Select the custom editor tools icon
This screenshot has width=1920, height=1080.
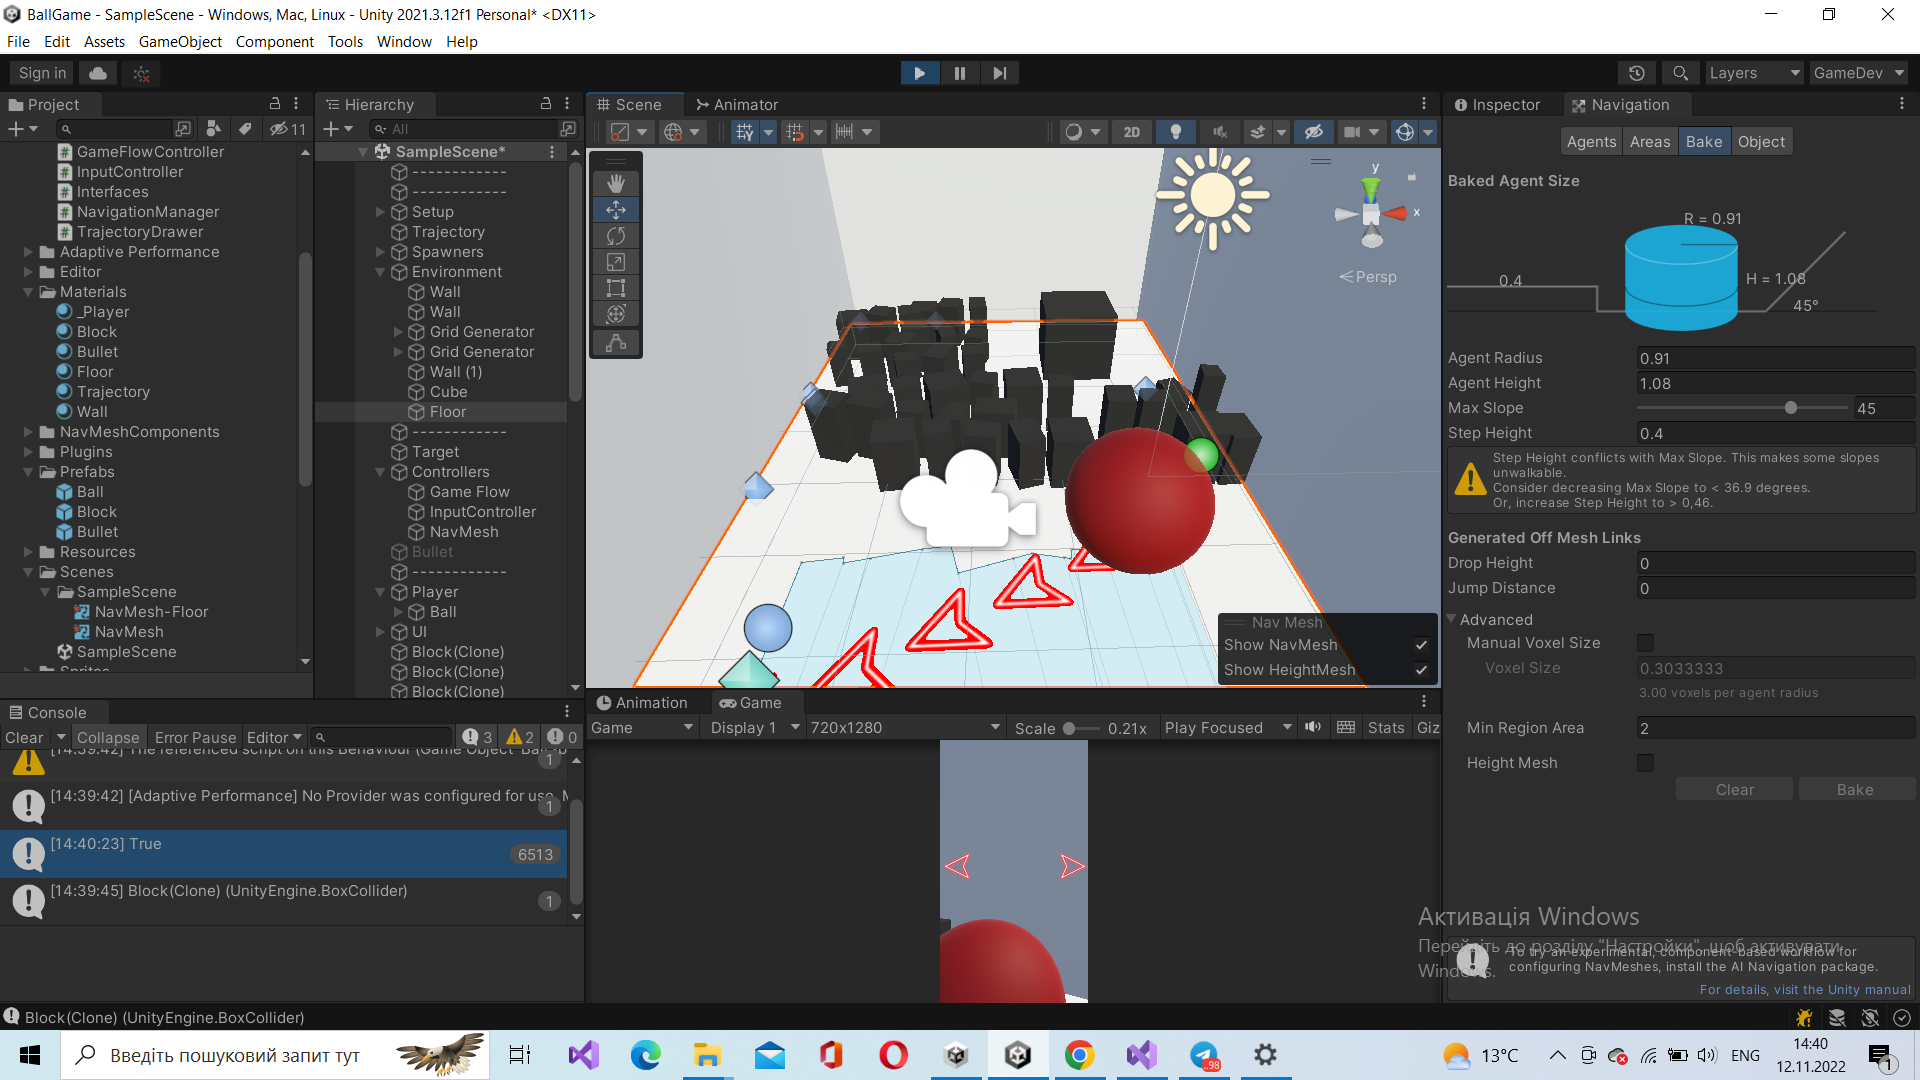coord(616,343)
